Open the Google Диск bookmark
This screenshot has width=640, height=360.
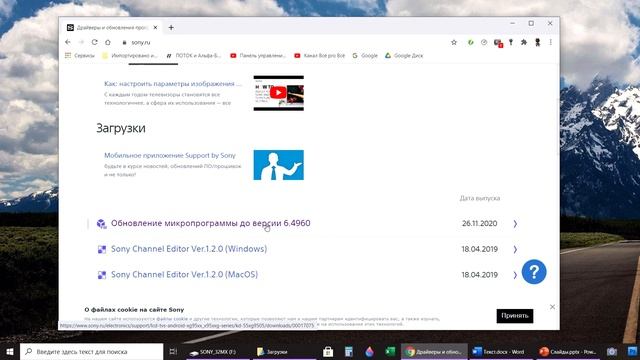point(404,56)
